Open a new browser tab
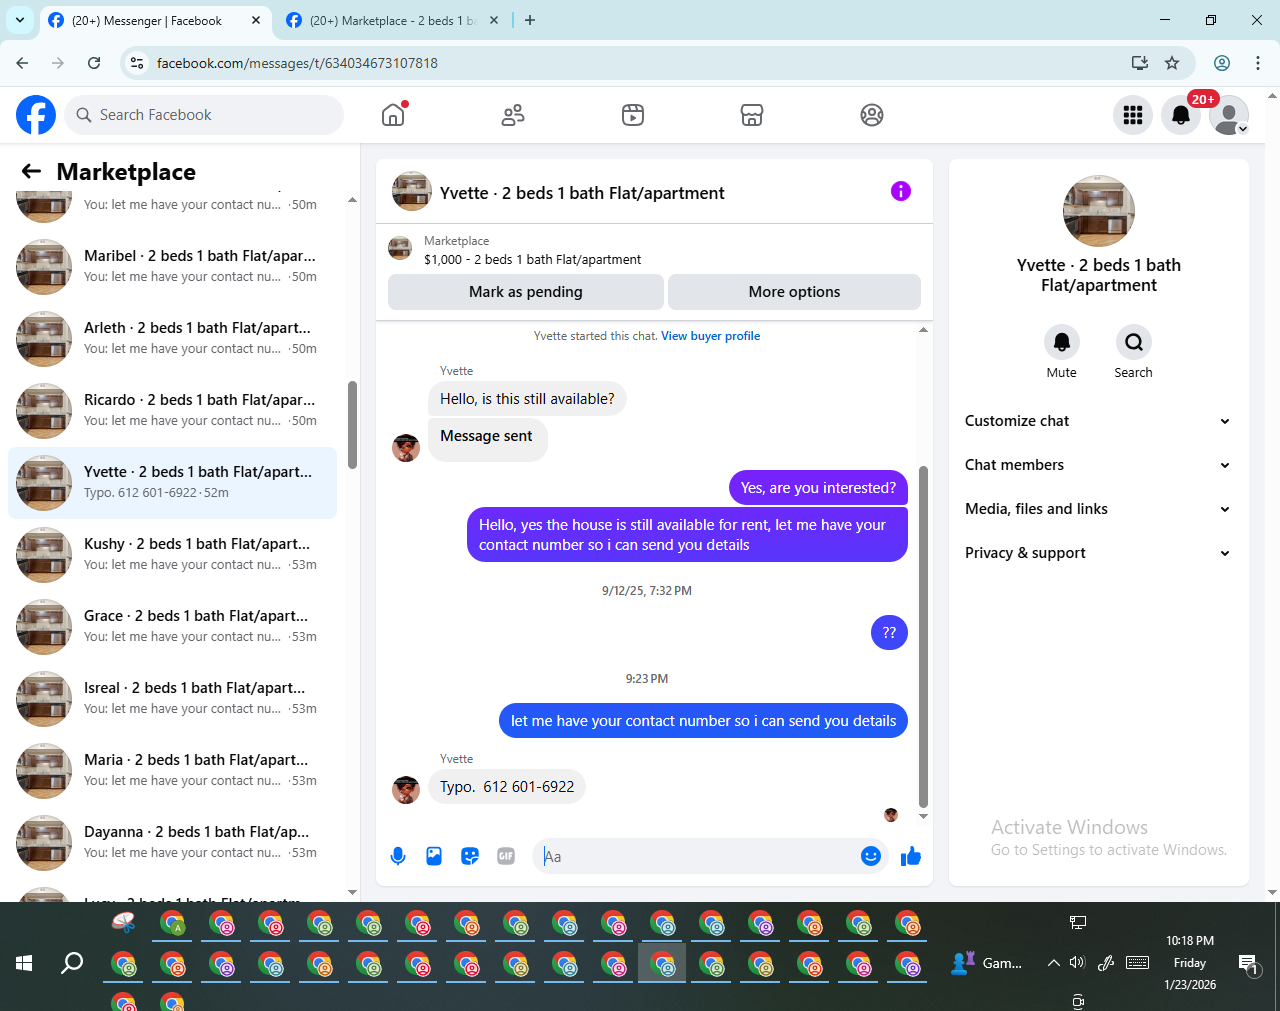 [x=530, y=20]
